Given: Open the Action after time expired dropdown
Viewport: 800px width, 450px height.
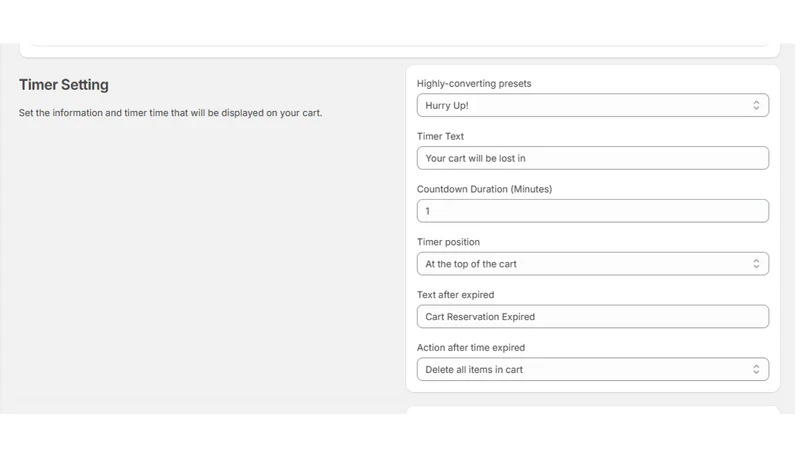Looking at the screenshot, I should [x=592, y=369].
